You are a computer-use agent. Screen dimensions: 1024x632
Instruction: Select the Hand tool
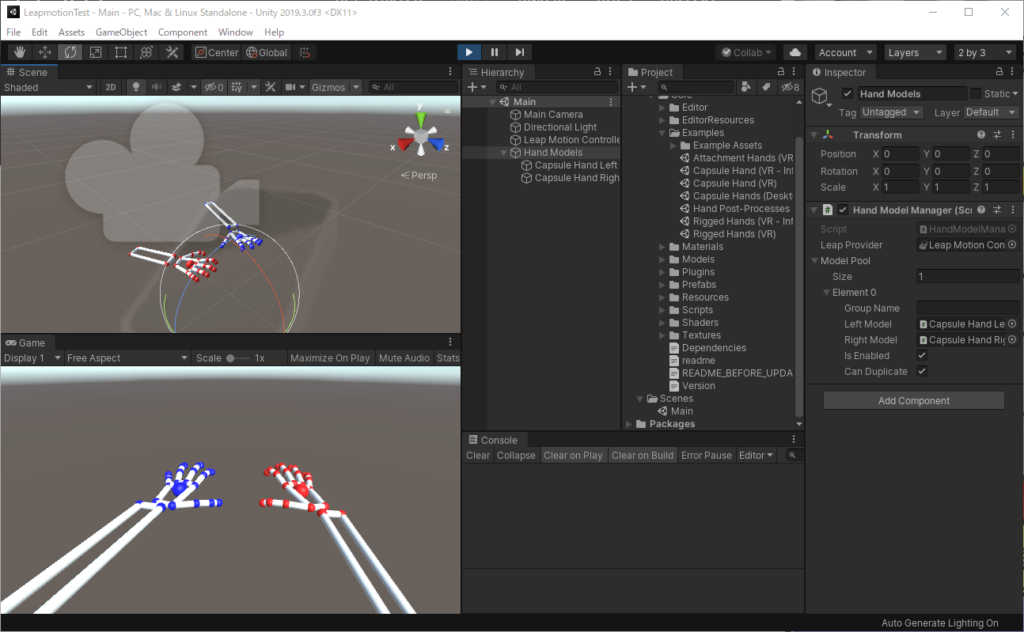[20, 52]
